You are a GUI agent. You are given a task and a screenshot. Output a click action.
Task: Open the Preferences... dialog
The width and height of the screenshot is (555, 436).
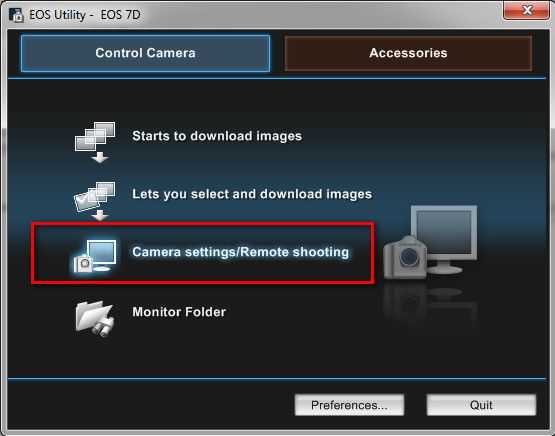pos(349,405)
